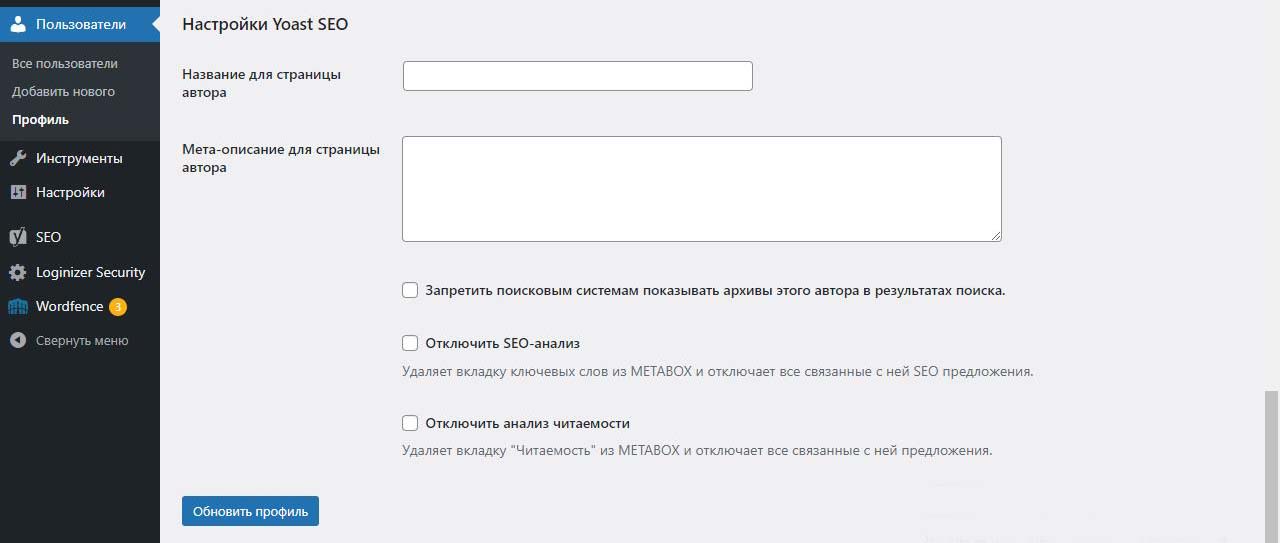Click the Tools wrench icon

tap(18, 158)
